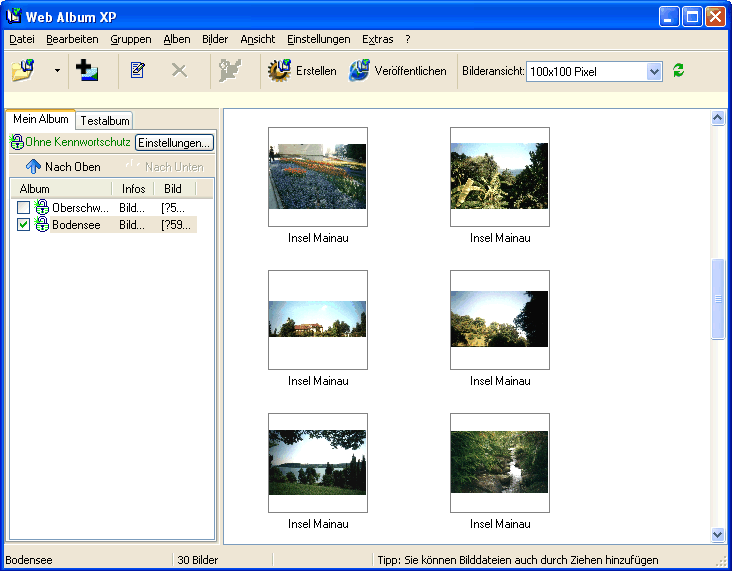The height and width of the screenshot is (571, 732).
Task: Switch to the Mein Album tab
Action: (41, 119)
